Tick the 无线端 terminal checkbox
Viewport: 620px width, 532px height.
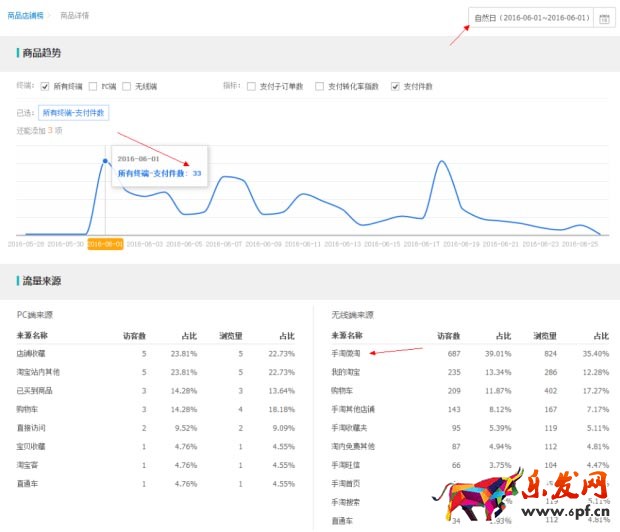click(x=127, y=86)
